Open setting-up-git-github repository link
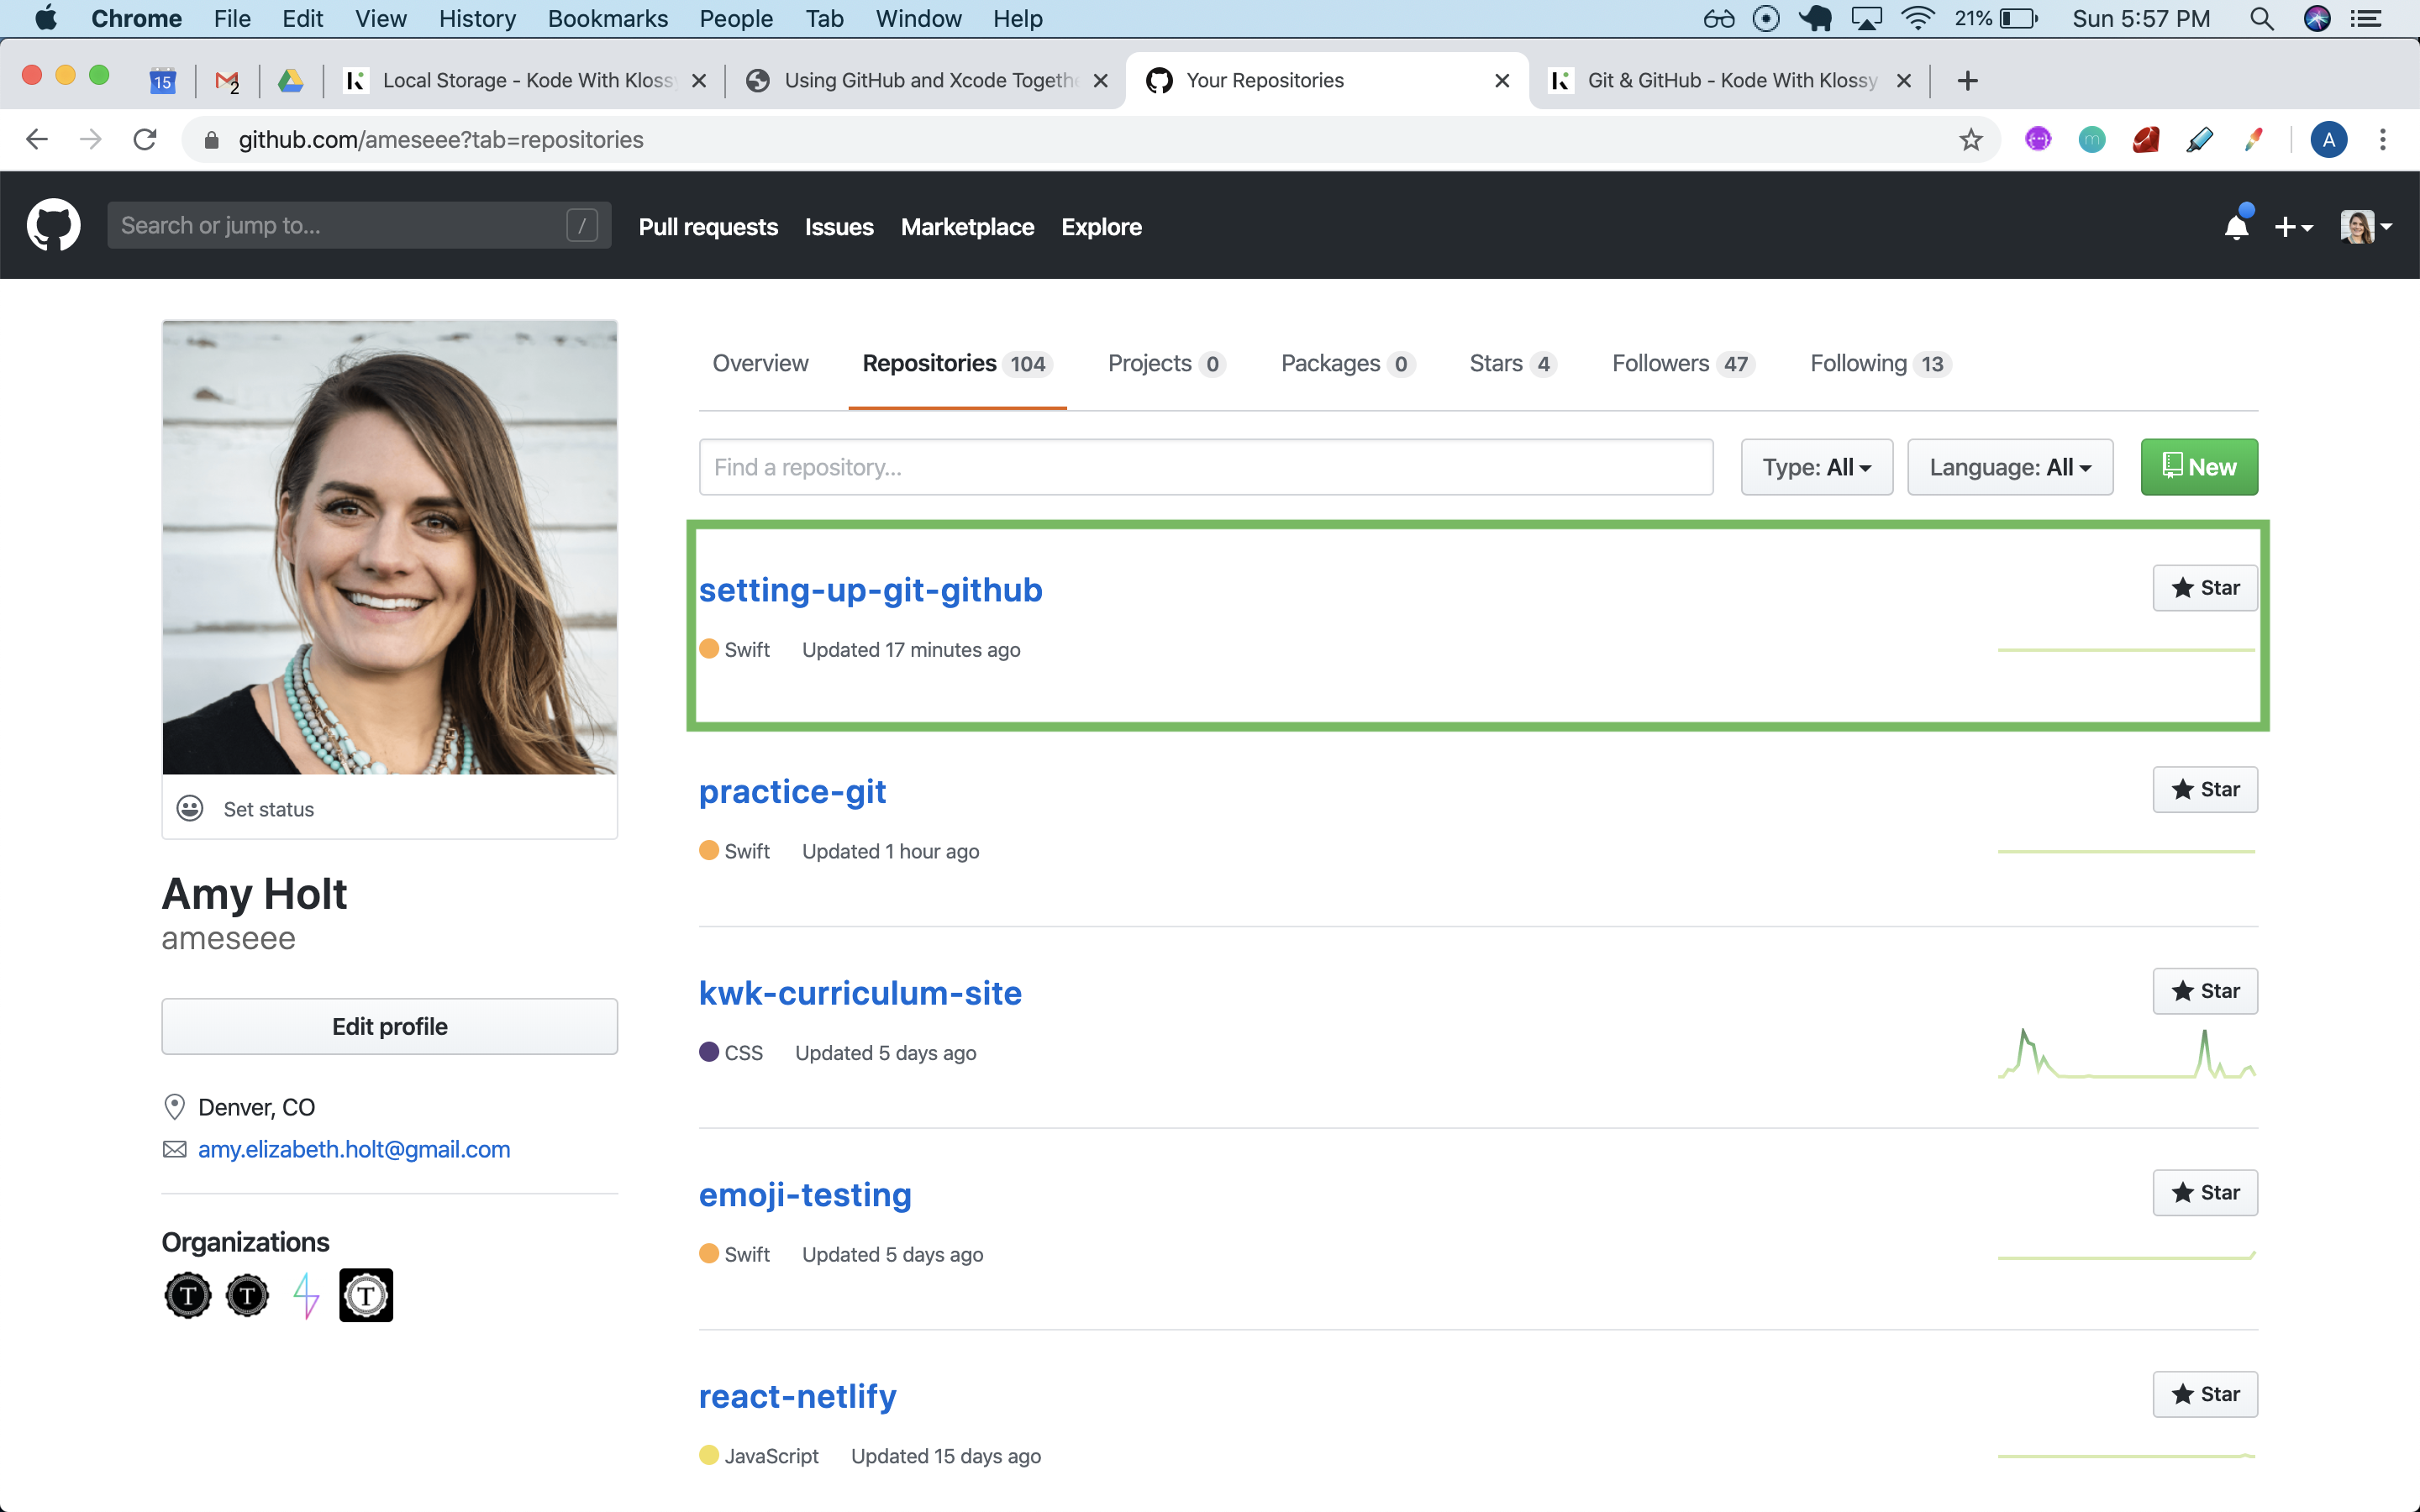2420x1512 pixels. point(871,589)
